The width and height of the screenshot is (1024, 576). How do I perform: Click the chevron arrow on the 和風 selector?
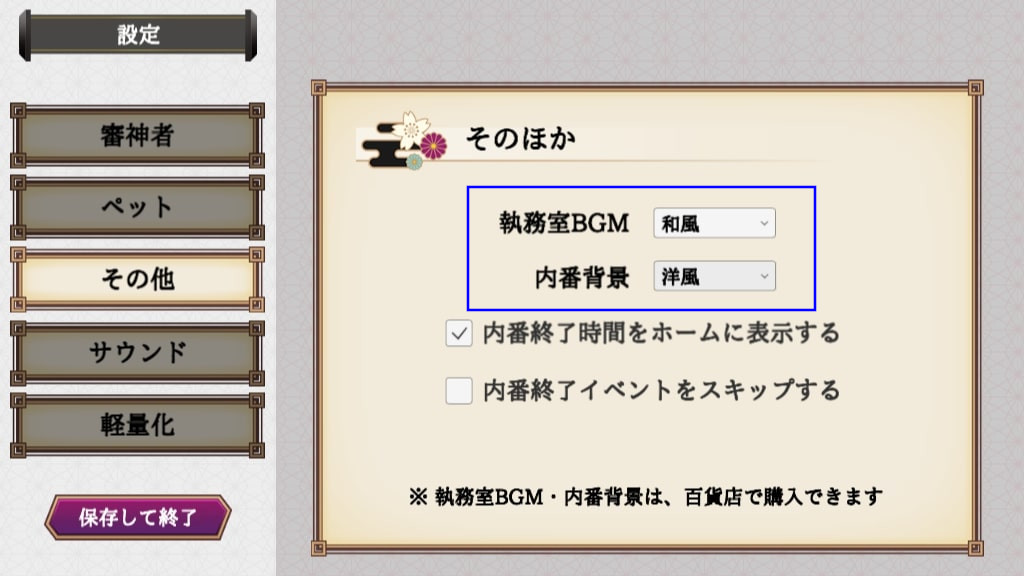pos(763,223)
